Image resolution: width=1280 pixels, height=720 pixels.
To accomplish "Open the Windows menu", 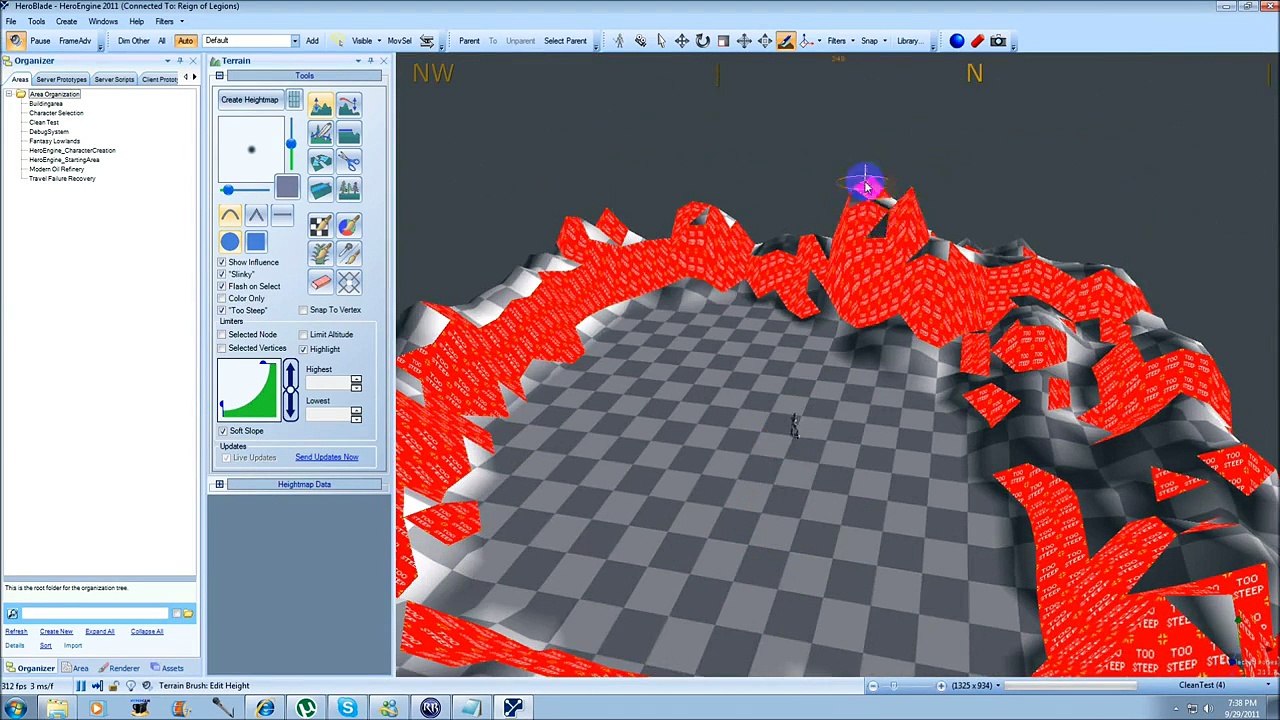I will point(103,21).
